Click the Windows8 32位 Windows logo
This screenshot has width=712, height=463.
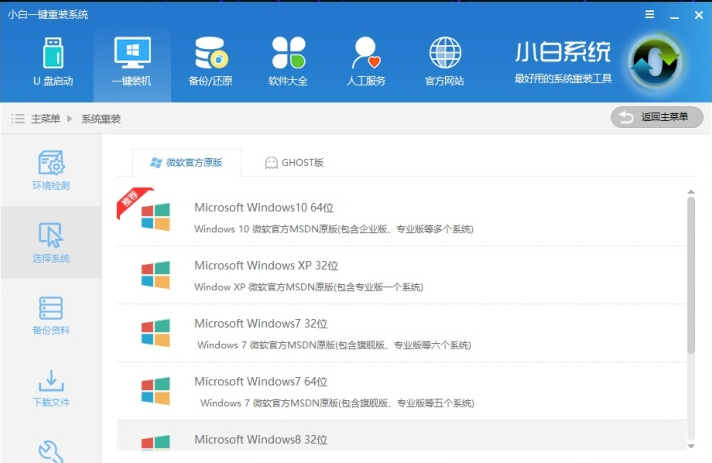pos(155,443)
